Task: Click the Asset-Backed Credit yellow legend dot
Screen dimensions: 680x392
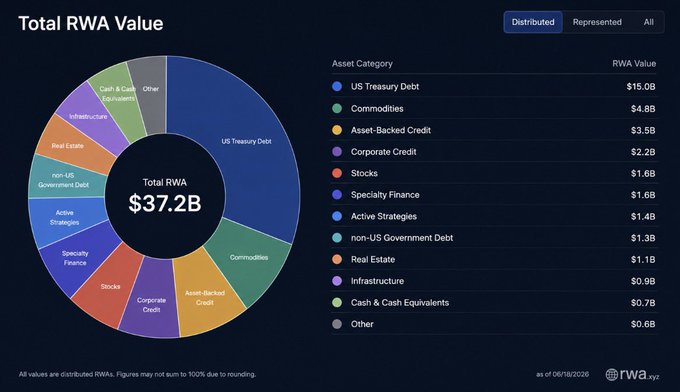Action: point(337,130)
